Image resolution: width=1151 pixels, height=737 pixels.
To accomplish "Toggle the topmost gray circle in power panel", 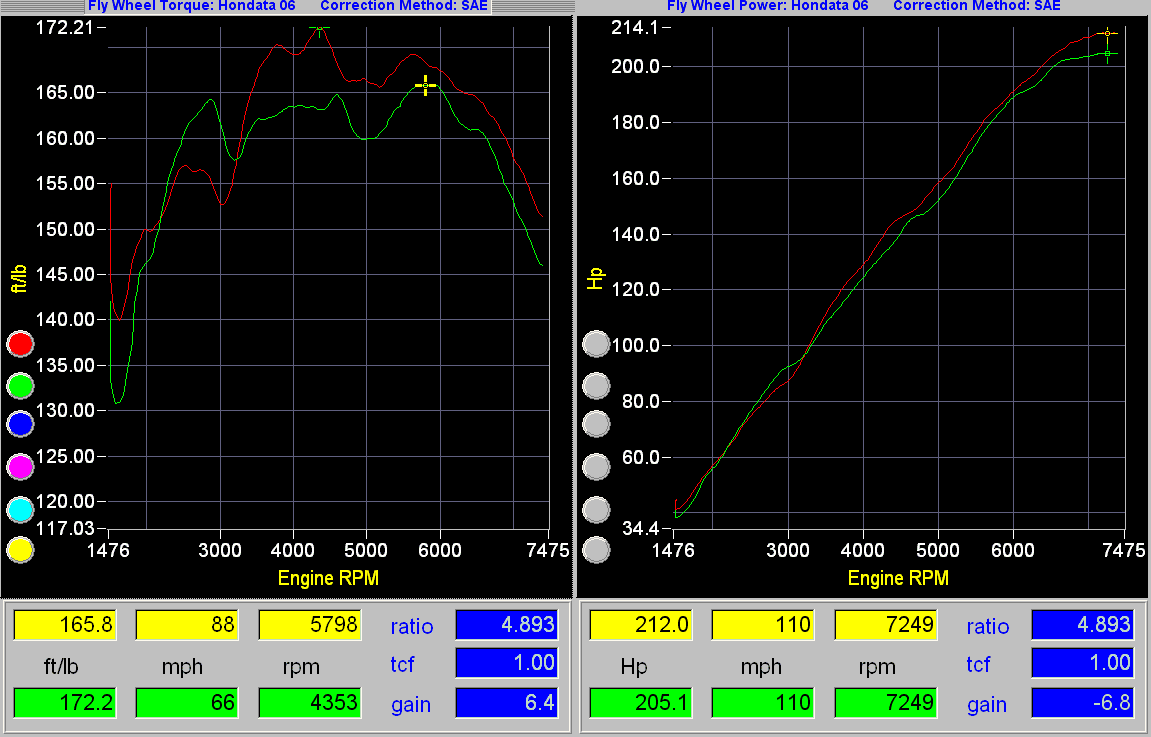I will 596,344.
